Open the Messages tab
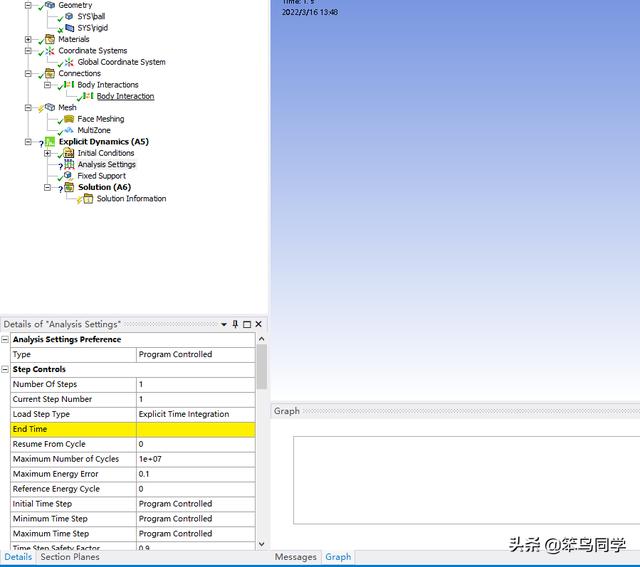Viewport: 640px width, 567px height. point(296,557)
